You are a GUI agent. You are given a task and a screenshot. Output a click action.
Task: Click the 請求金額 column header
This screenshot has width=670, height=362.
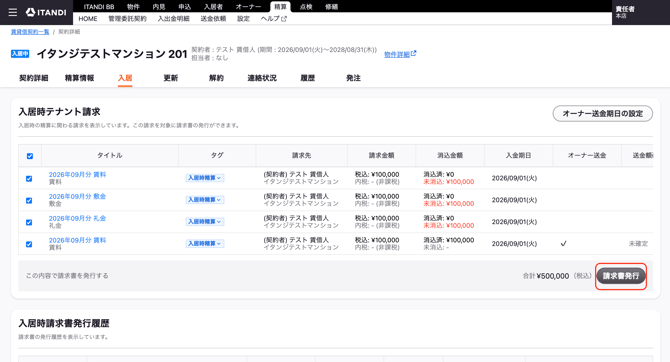[382, 156]
